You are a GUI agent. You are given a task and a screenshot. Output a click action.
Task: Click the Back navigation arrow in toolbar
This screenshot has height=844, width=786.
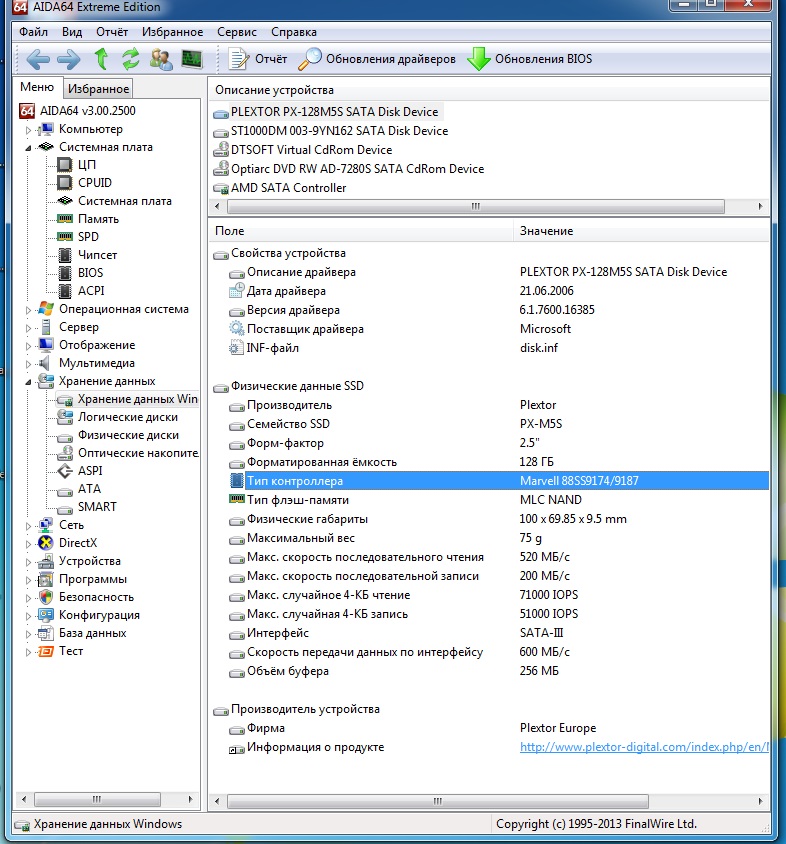(x=38, y=59)
